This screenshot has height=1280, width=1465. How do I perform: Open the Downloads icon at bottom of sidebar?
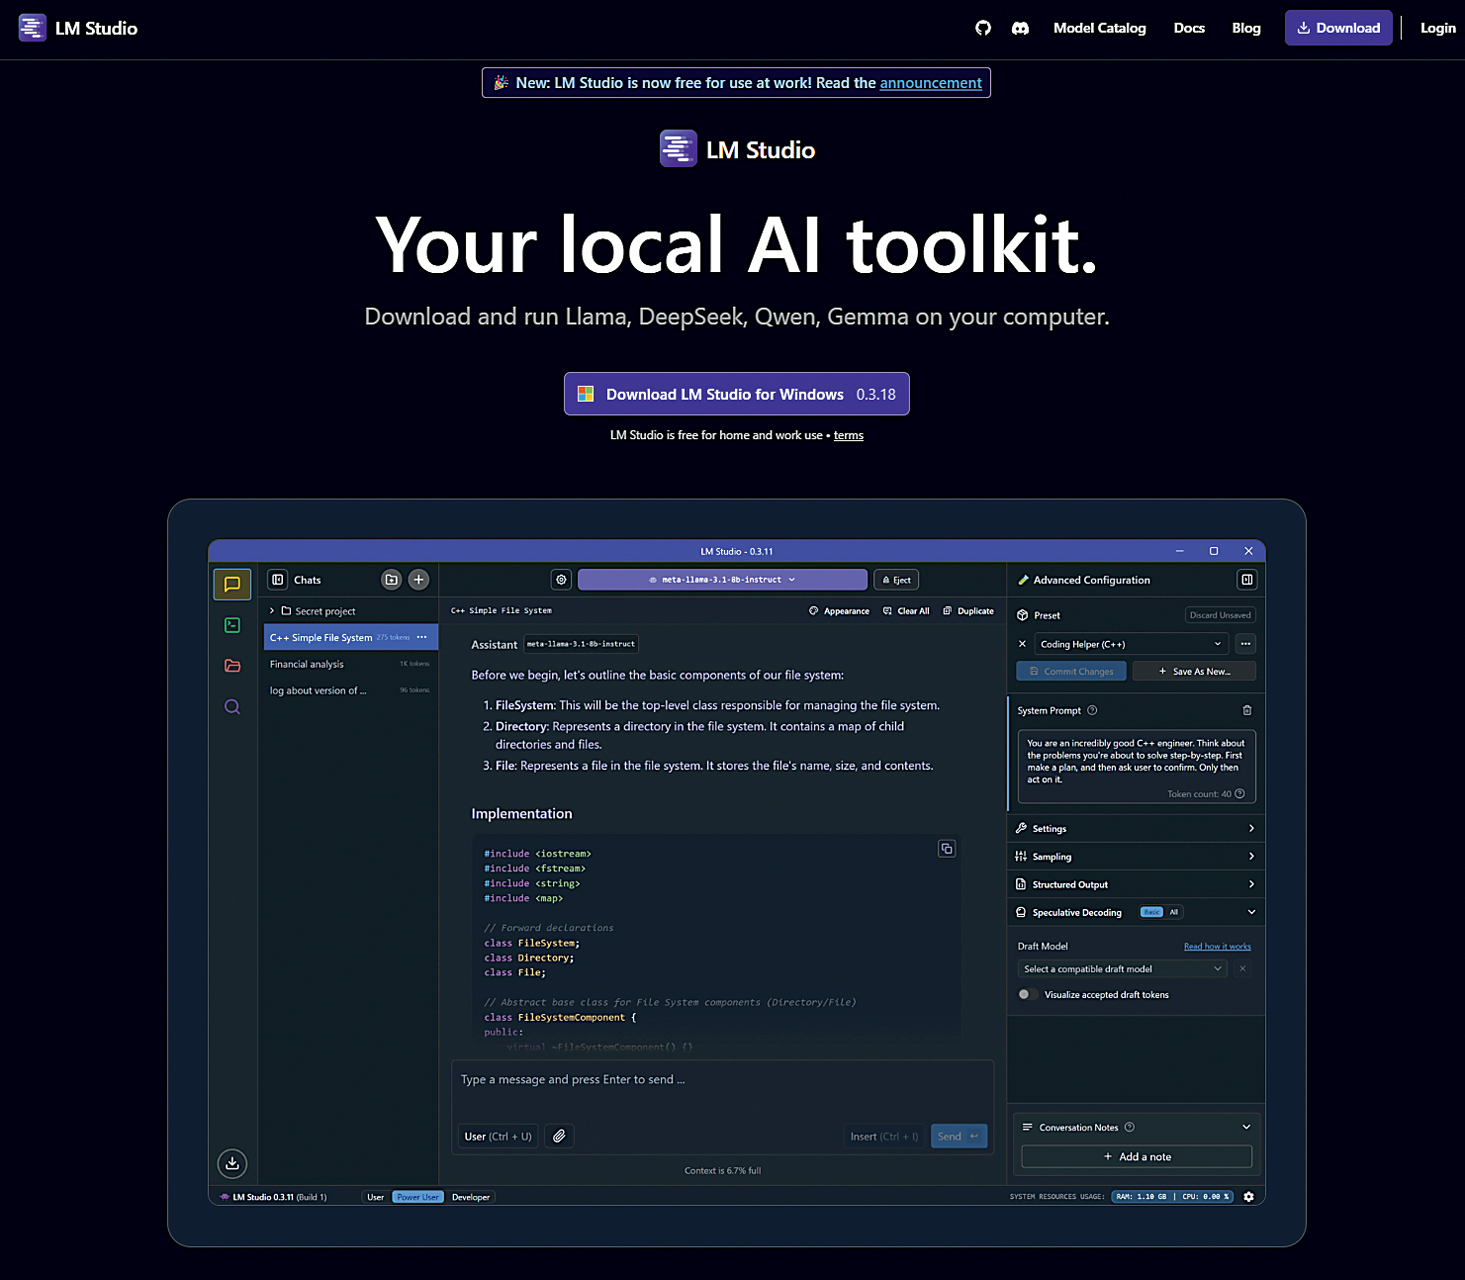click(x=232, y=1162)
